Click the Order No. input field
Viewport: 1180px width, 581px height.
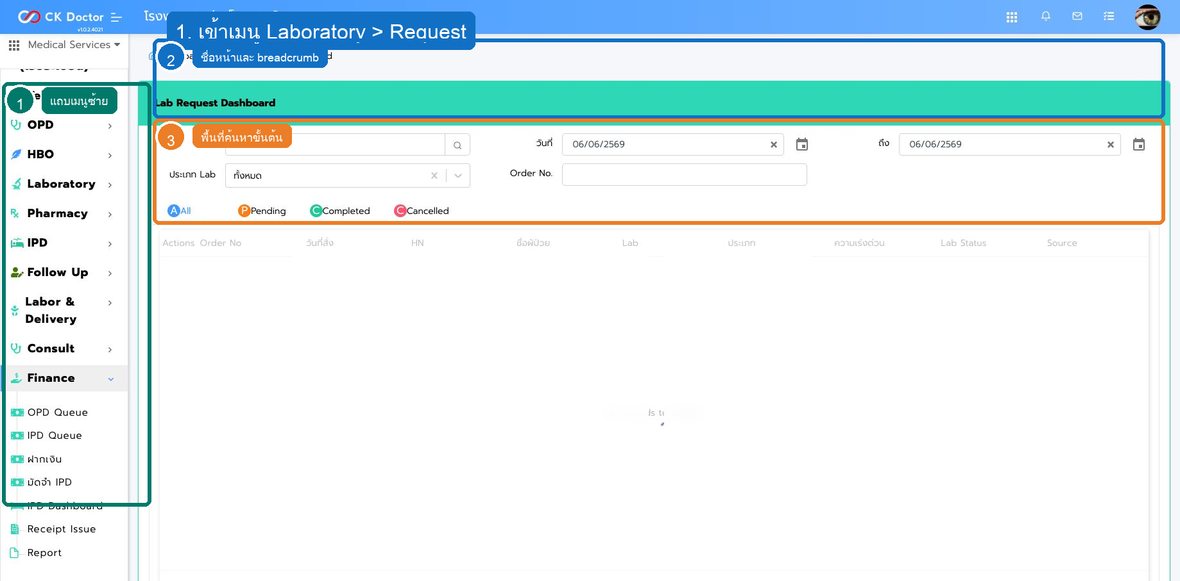pos(684,175)
